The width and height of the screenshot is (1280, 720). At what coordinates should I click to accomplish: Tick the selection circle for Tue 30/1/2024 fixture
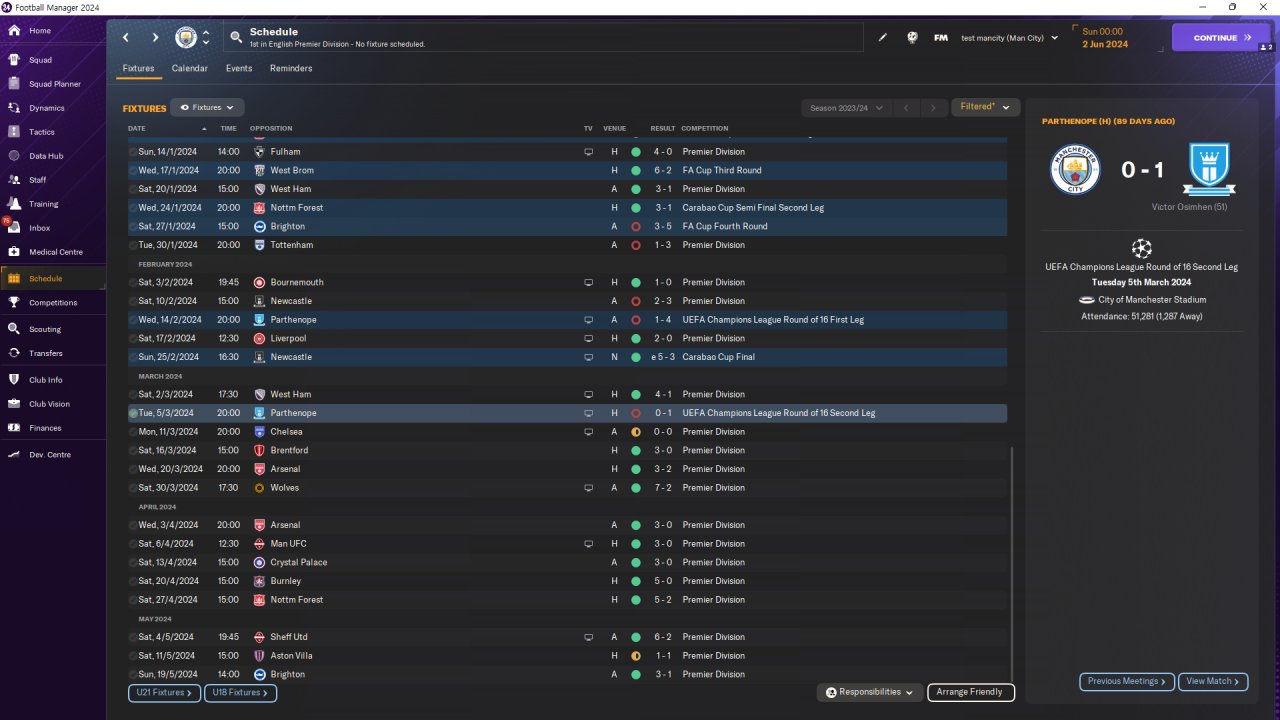(x=133, y=245)
